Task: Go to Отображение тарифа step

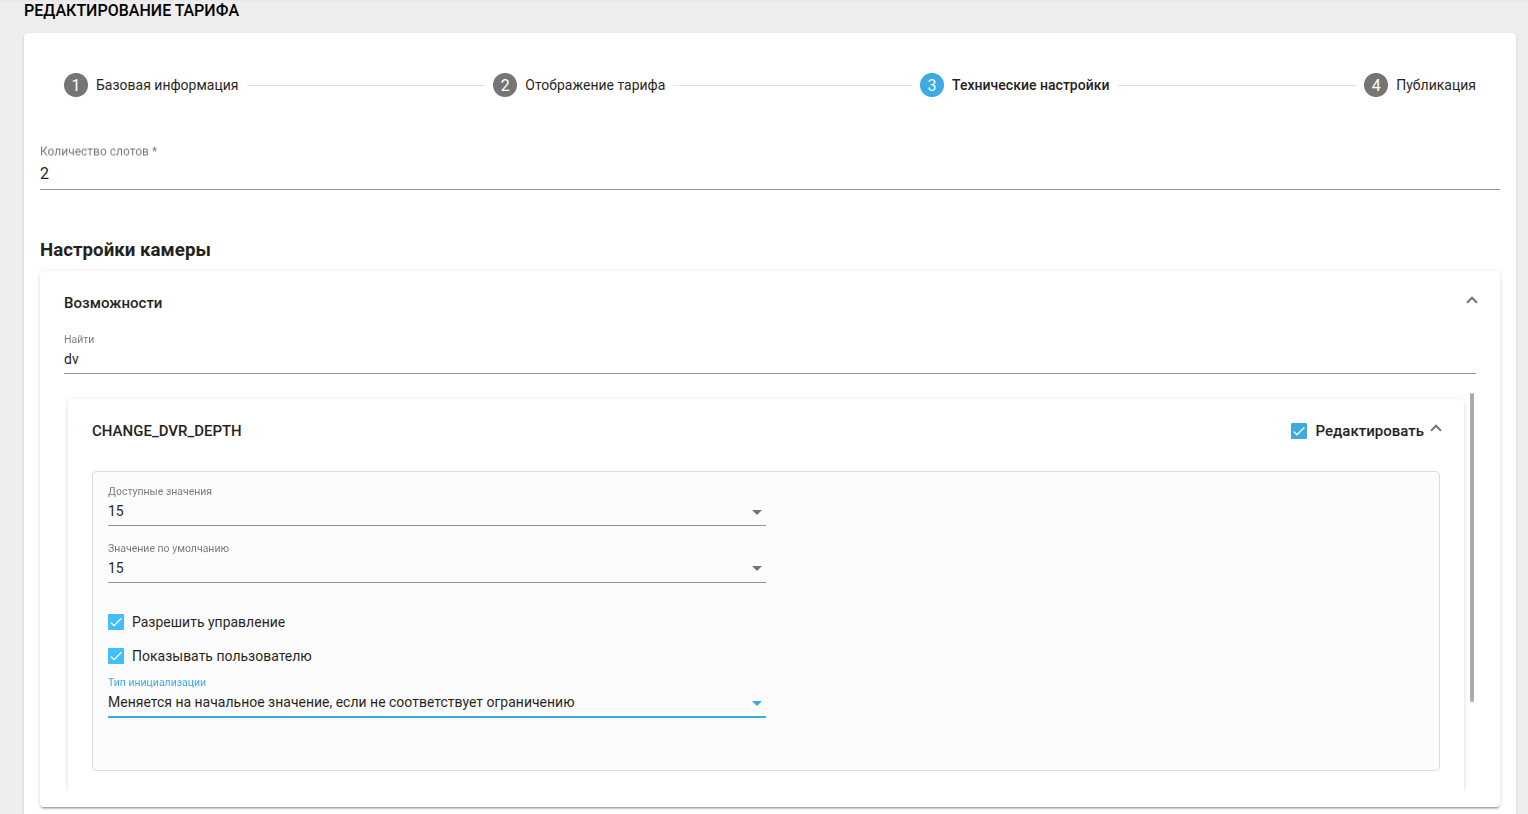Action: coord(595,85)
